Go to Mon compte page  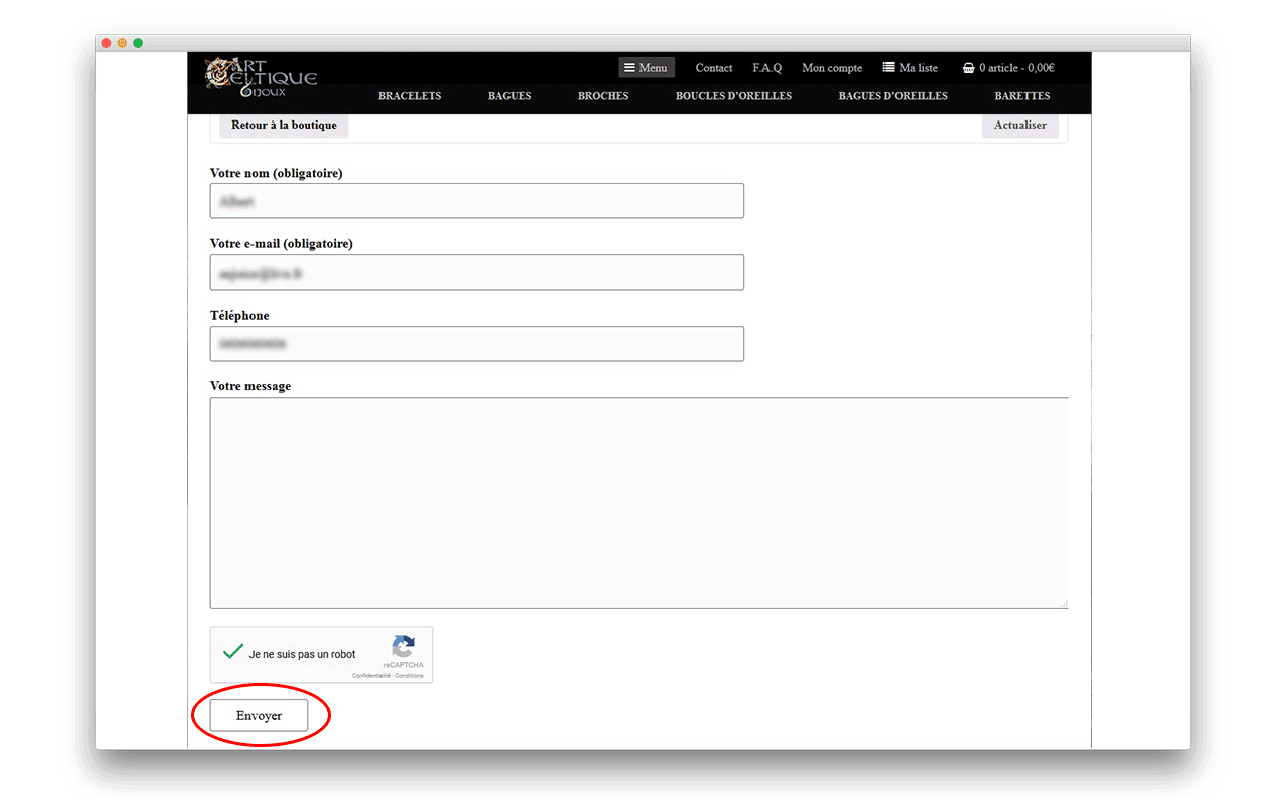tap(832, 68)
